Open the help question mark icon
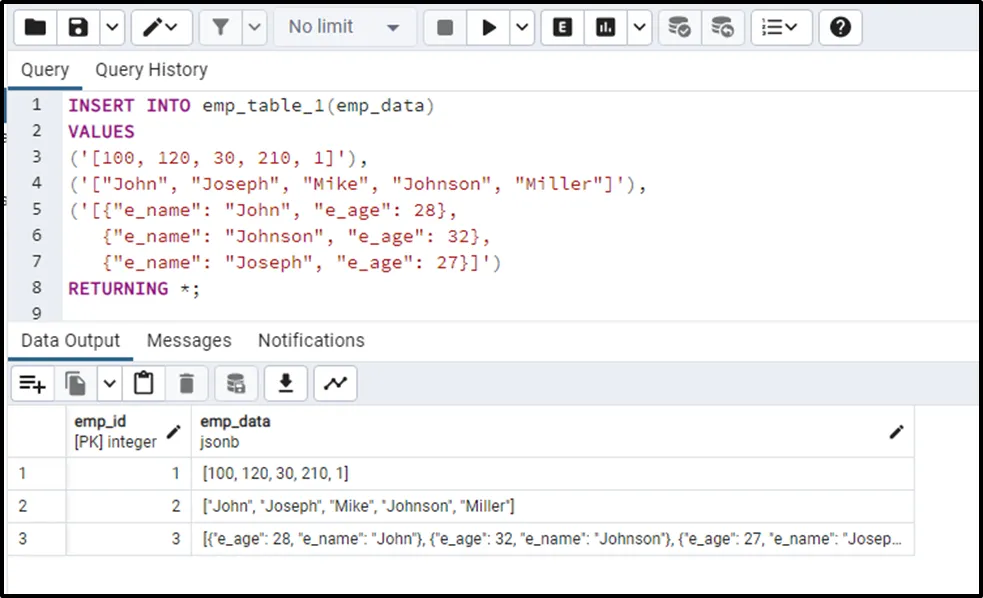Viewport: 983px width, 598px height. tap(840, 28)
